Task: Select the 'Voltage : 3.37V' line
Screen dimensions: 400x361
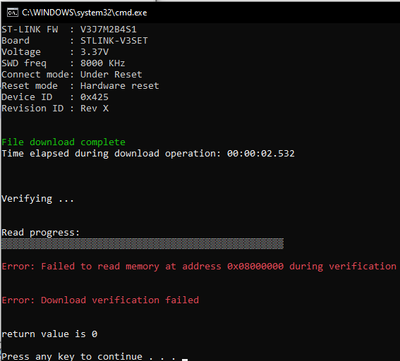Action: pos(55,52)
